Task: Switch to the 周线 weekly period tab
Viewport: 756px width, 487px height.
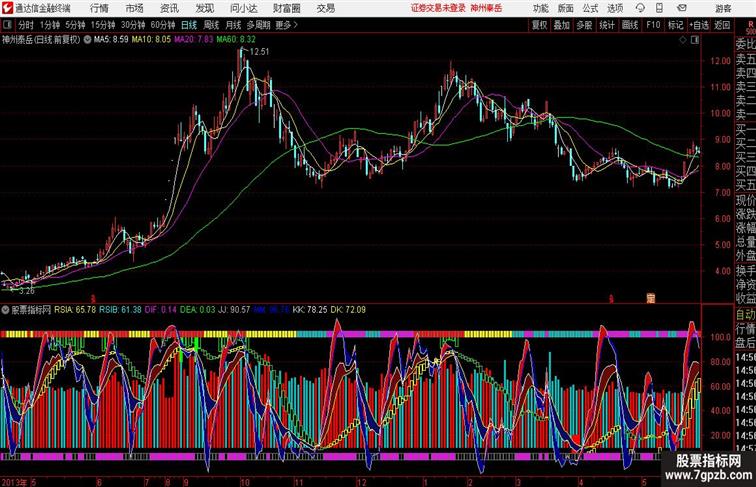Action: click(211, 25)
